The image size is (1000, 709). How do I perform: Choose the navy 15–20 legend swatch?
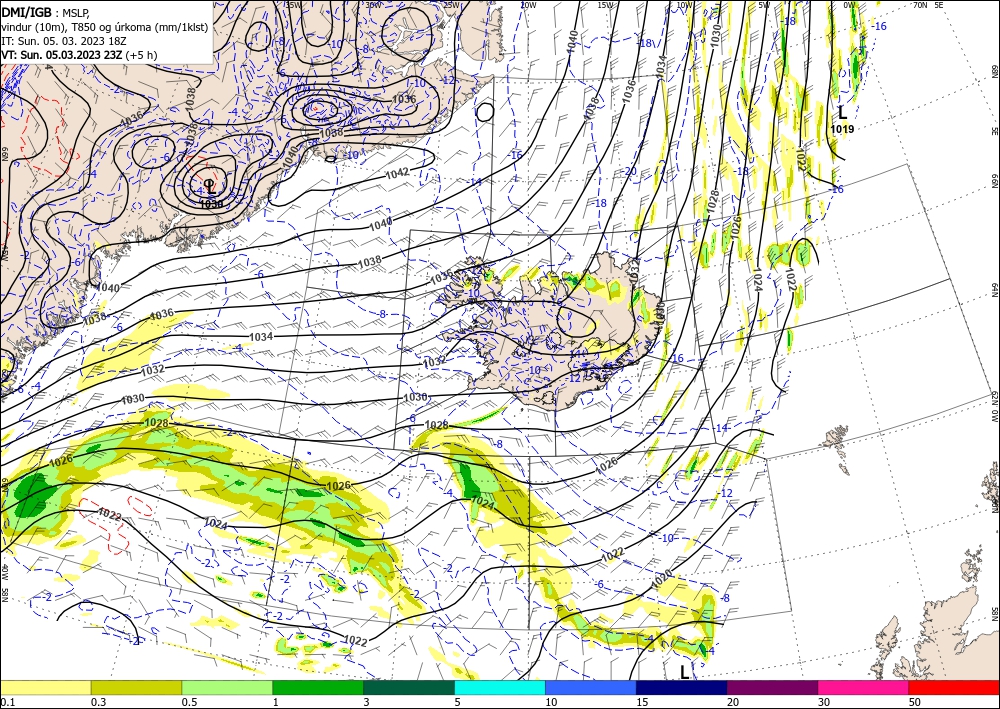pos(682,687)
